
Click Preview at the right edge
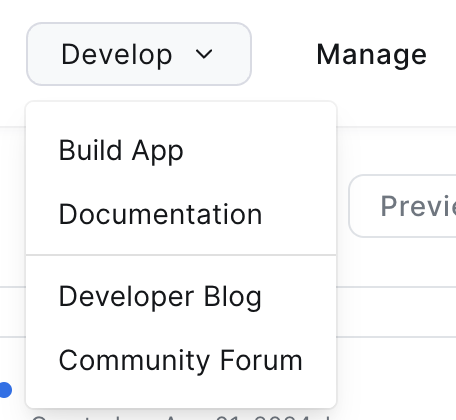point(402,206)
